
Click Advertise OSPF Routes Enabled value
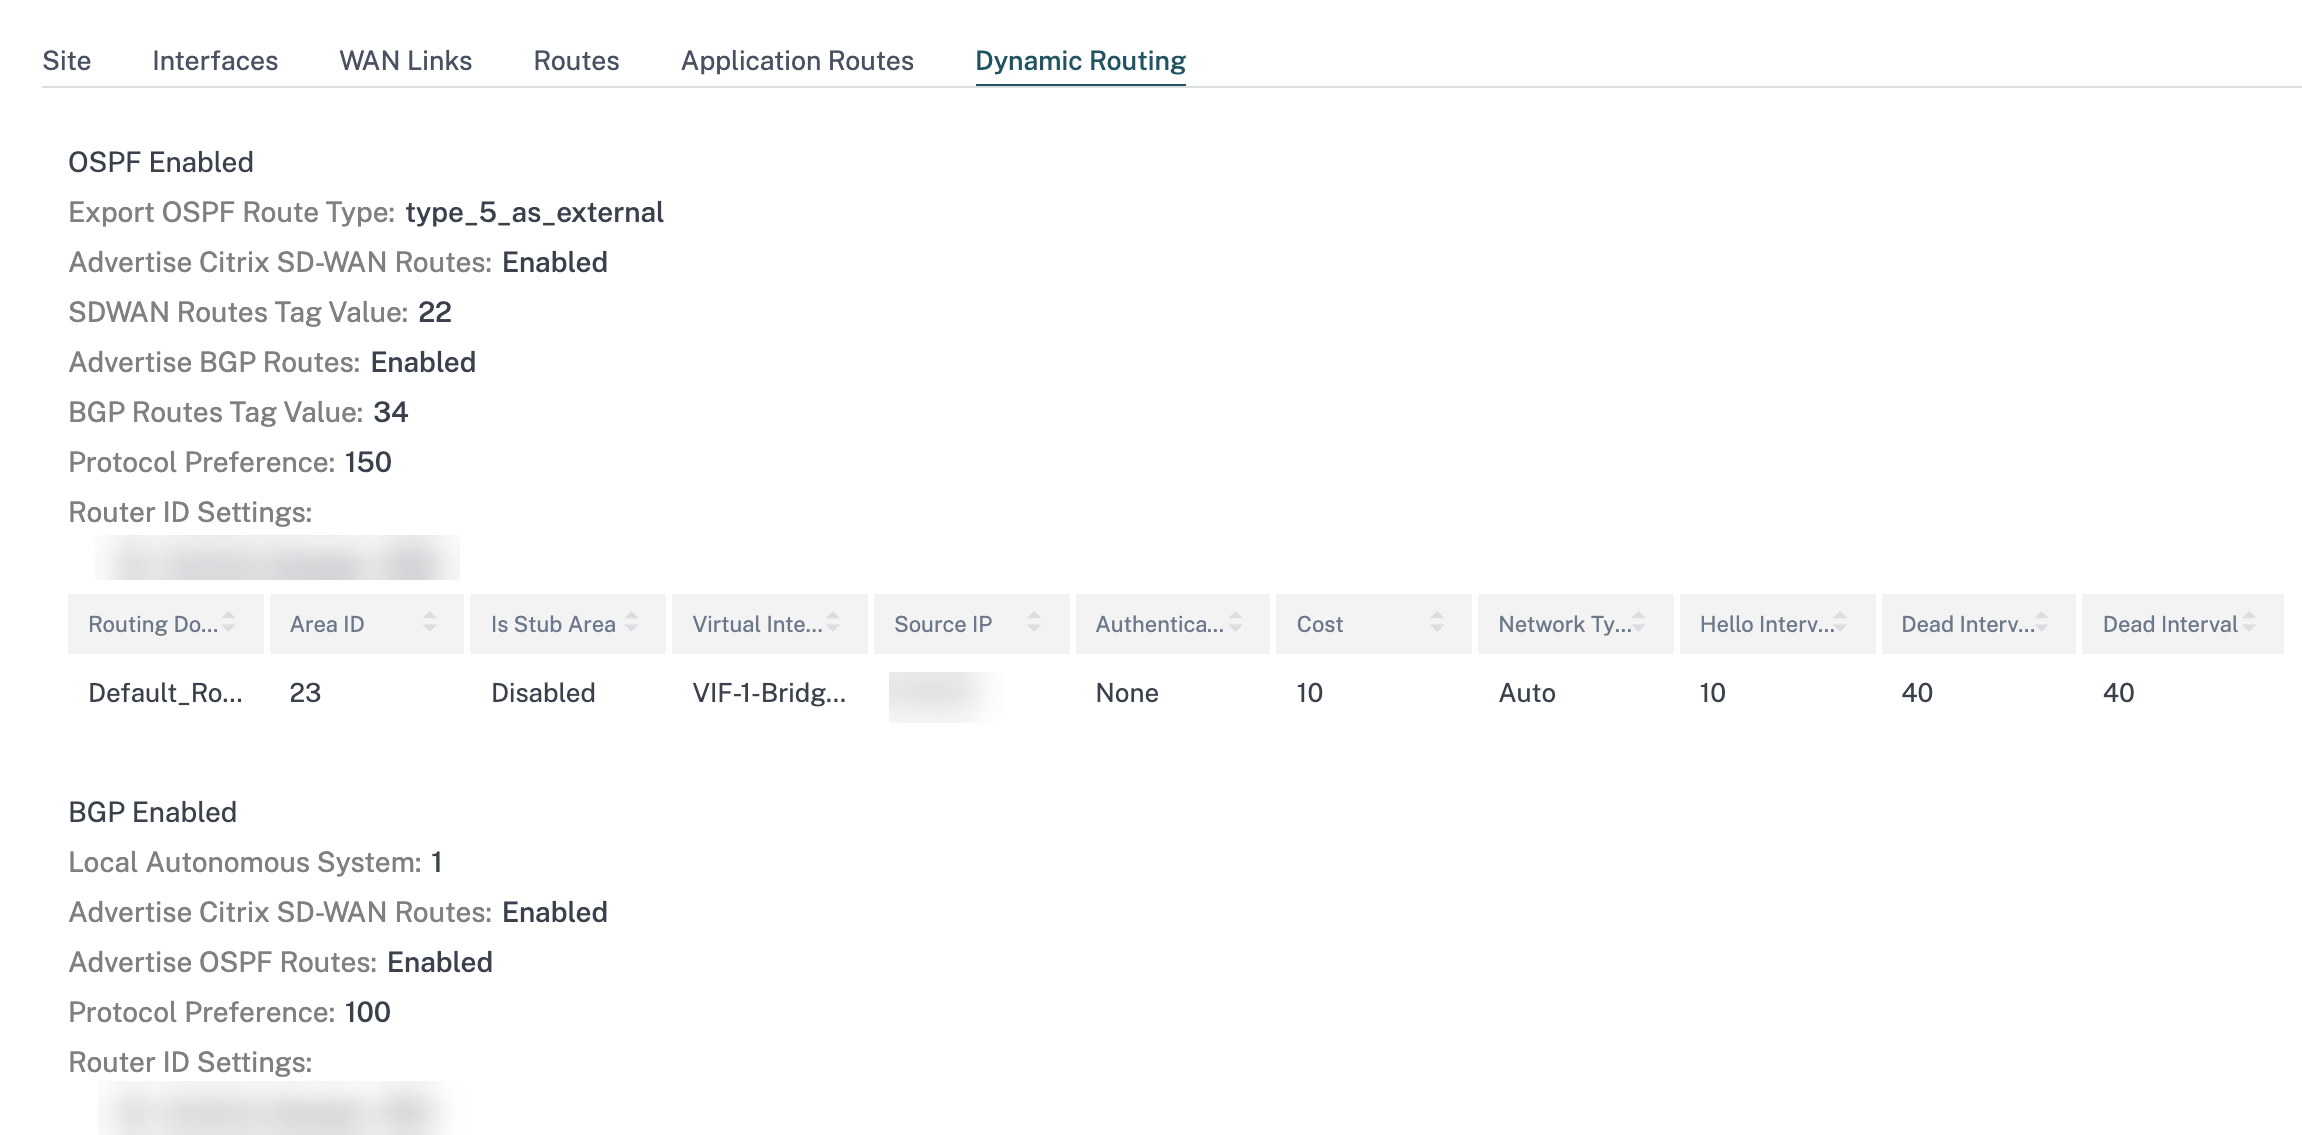(440, 962)
